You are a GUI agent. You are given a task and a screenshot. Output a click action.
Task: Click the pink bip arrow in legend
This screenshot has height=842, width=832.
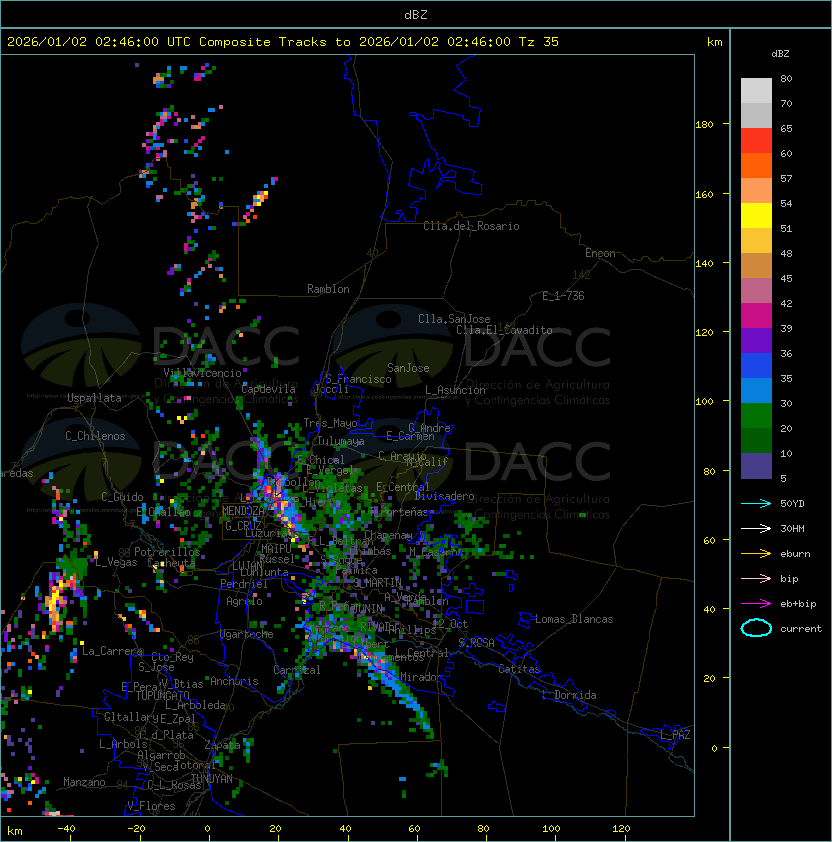tap(756, 578)
